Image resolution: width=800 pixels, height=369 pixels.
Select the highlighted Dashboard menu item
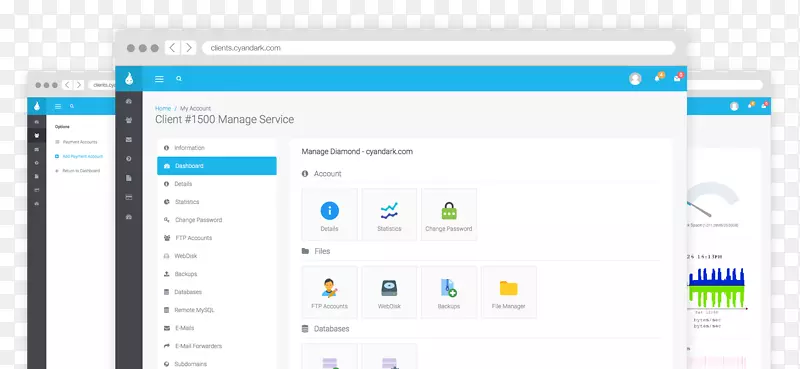pyautogui.click(x=217, y=166)
